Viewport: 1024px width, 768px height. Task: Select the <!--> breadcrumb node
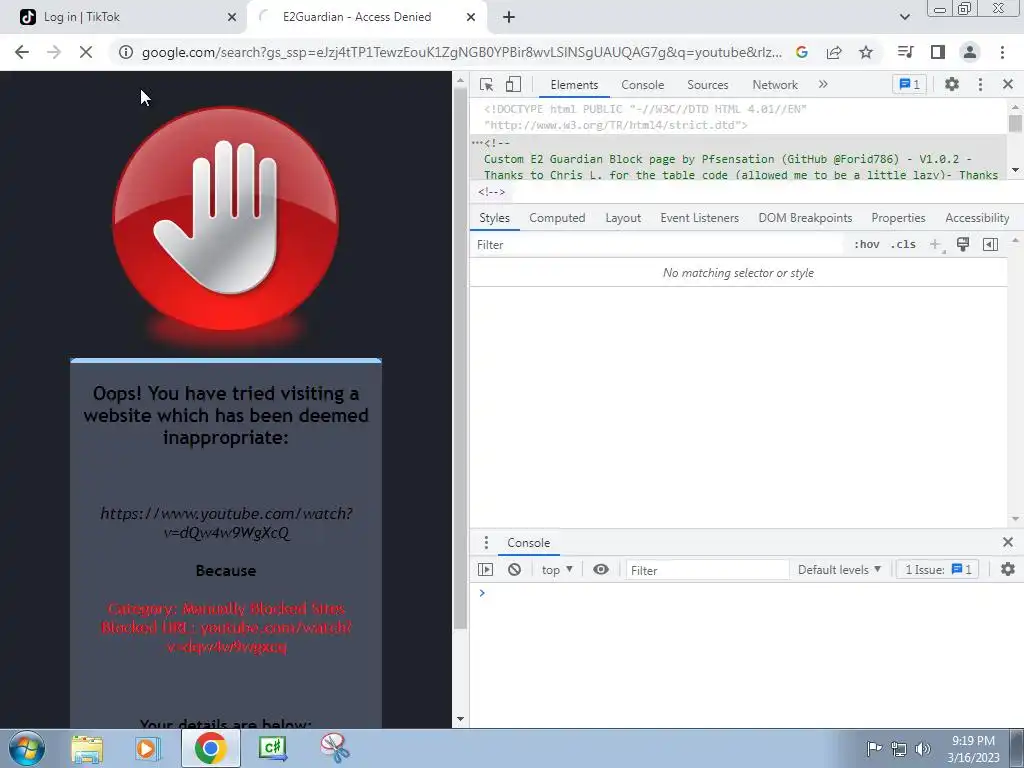pos(491,192)
